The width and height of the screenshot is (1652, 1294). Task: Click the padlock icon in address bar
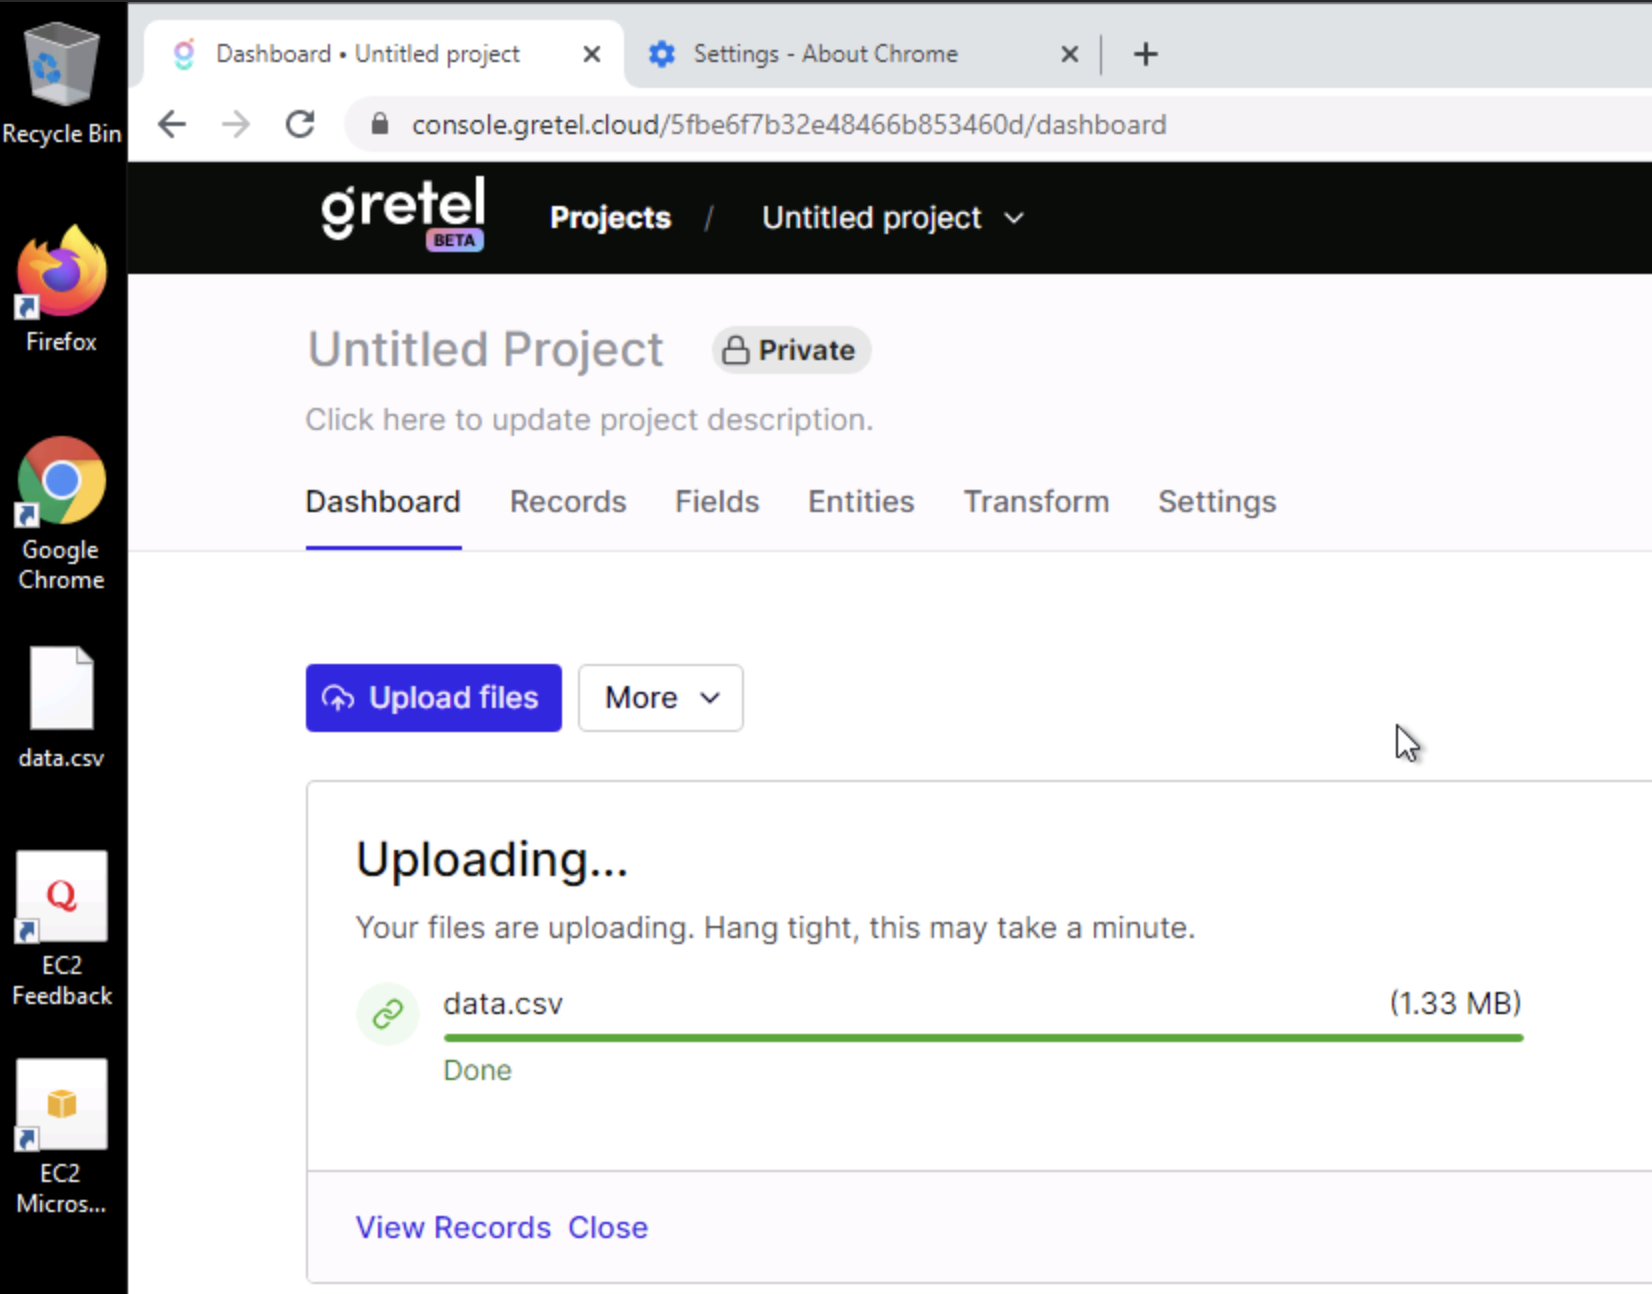pos(379,123)
